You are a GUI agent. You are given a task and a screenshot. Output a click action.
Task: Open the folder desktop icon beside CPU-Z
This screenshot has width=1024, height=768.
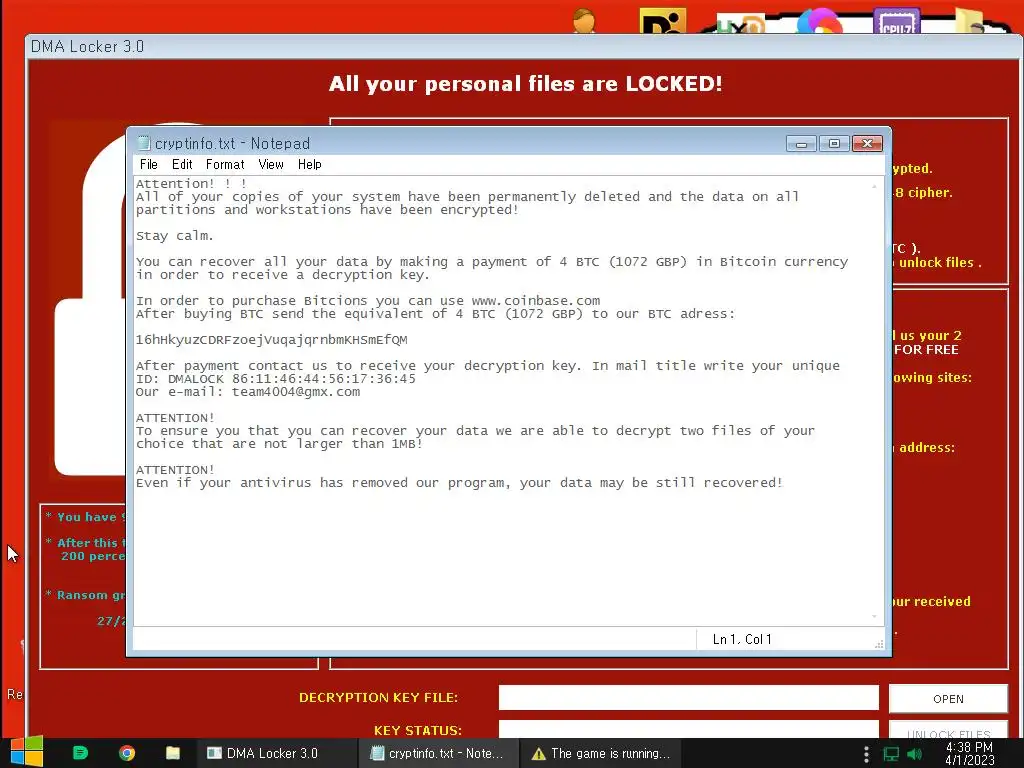tap(970, 20)
